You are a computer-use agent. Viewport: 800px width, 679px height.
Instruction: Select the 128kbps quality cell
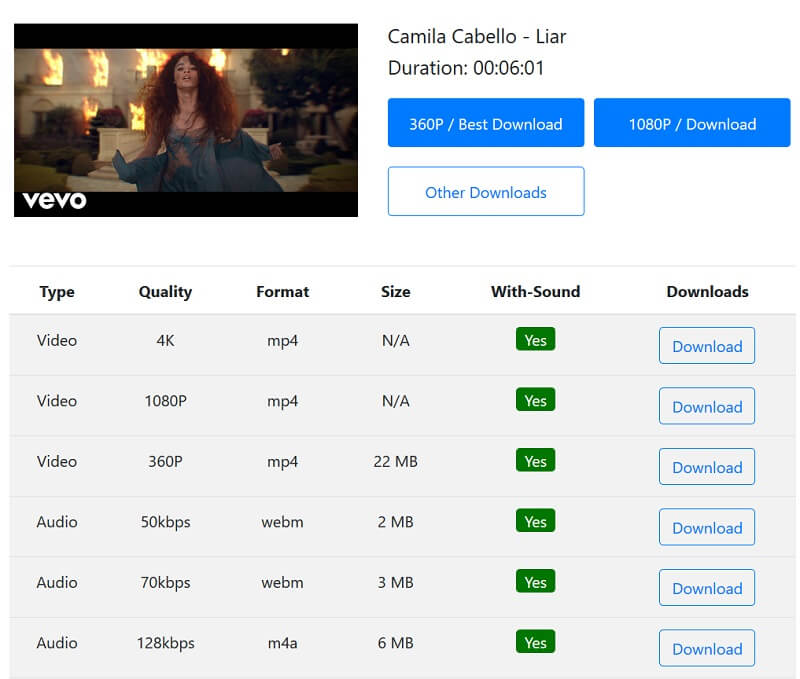(165, 643)
